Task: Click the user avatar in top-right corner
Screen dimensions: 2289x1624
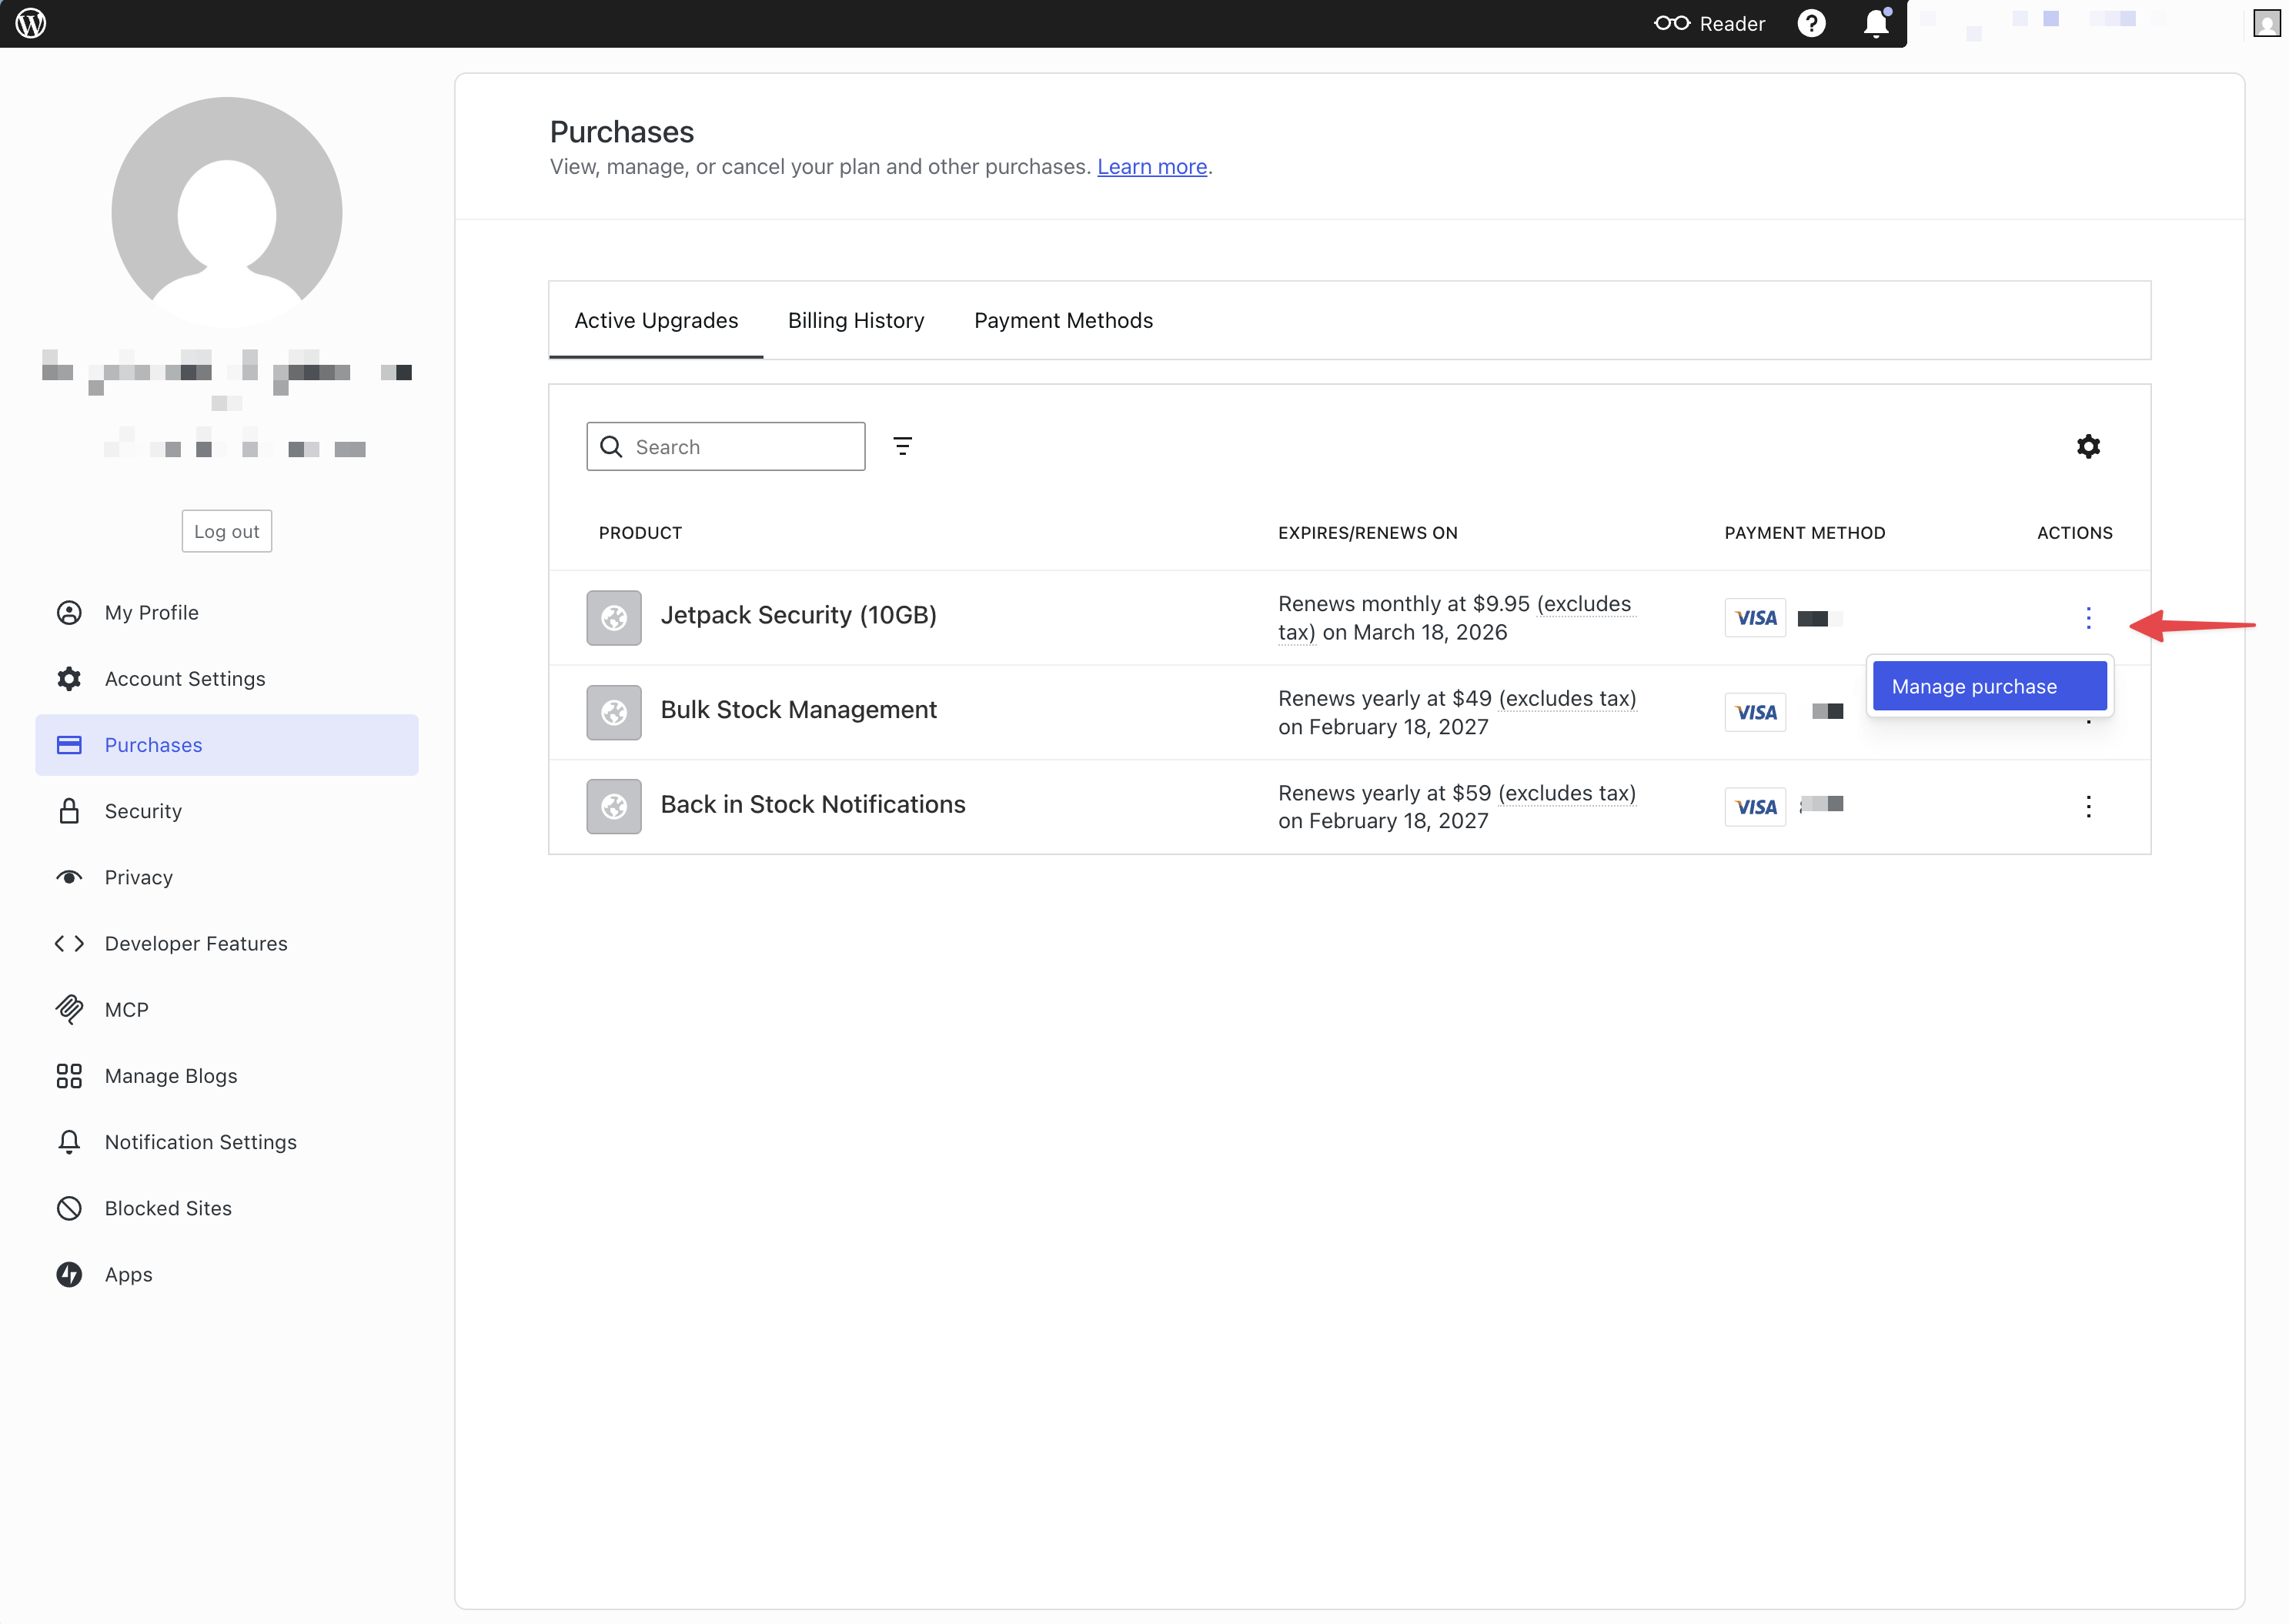Action: click(x=2266, y=23)
